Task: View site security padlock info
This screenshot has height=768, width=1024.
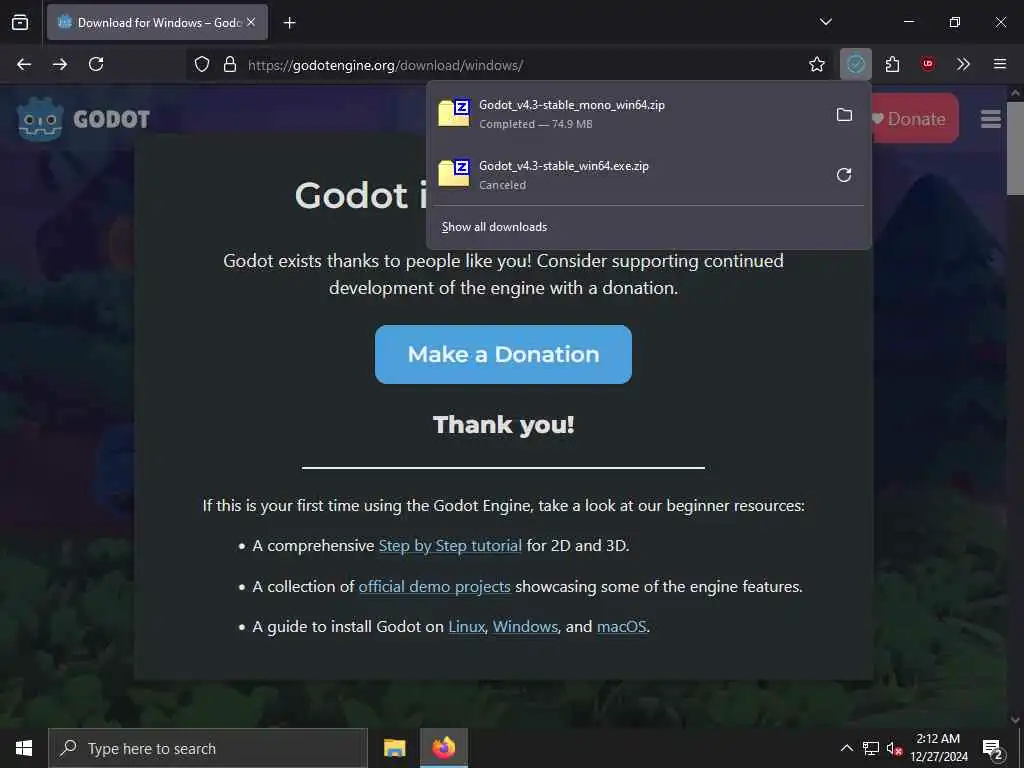Action: [229, 64]
